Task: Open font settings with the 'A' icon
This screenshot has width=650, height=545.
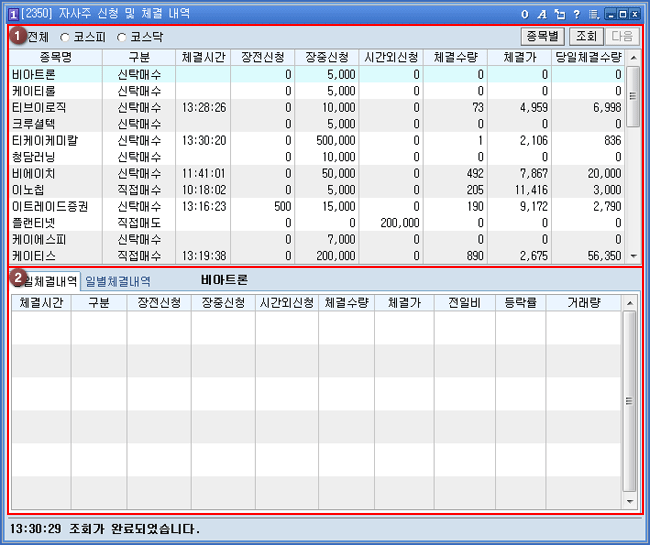Action: click(542, 14)
